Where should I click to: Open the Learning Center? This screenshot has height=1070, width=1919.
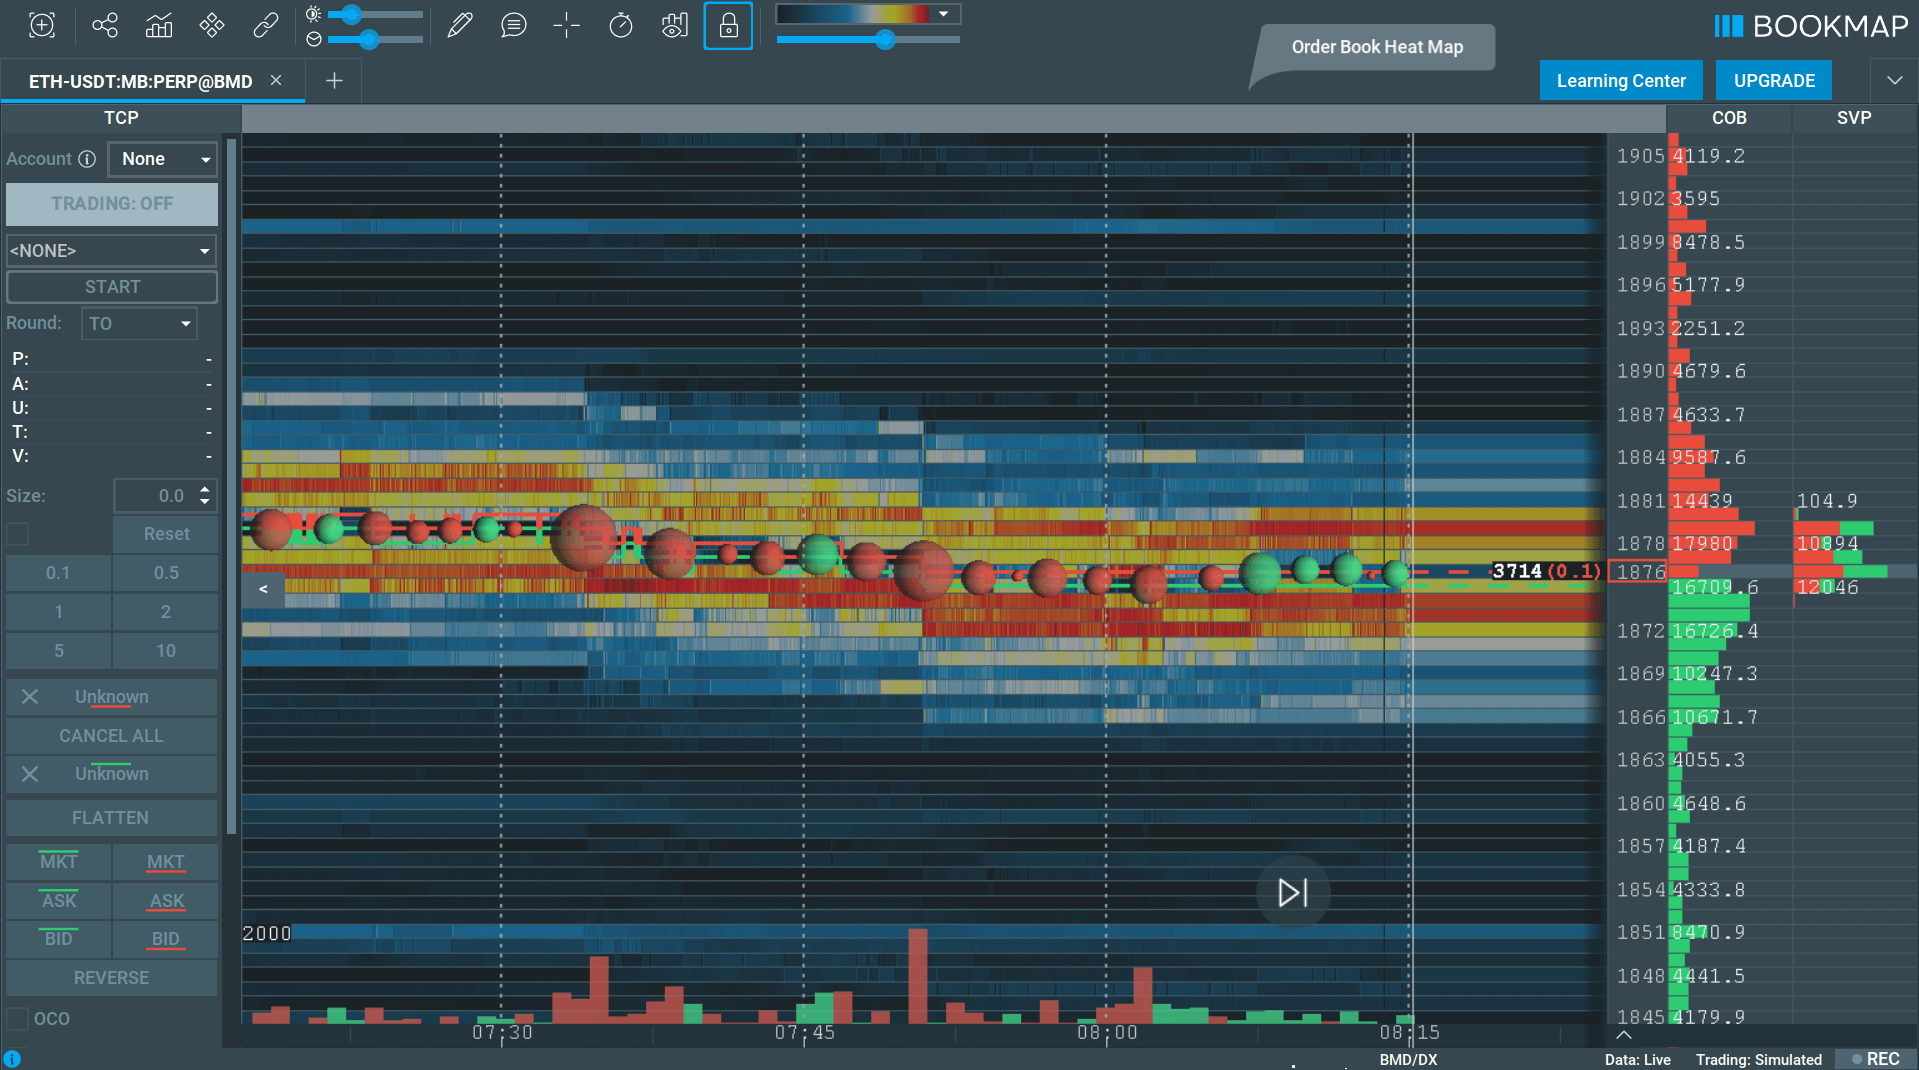pyautogui.click(x=1621, y=80)
